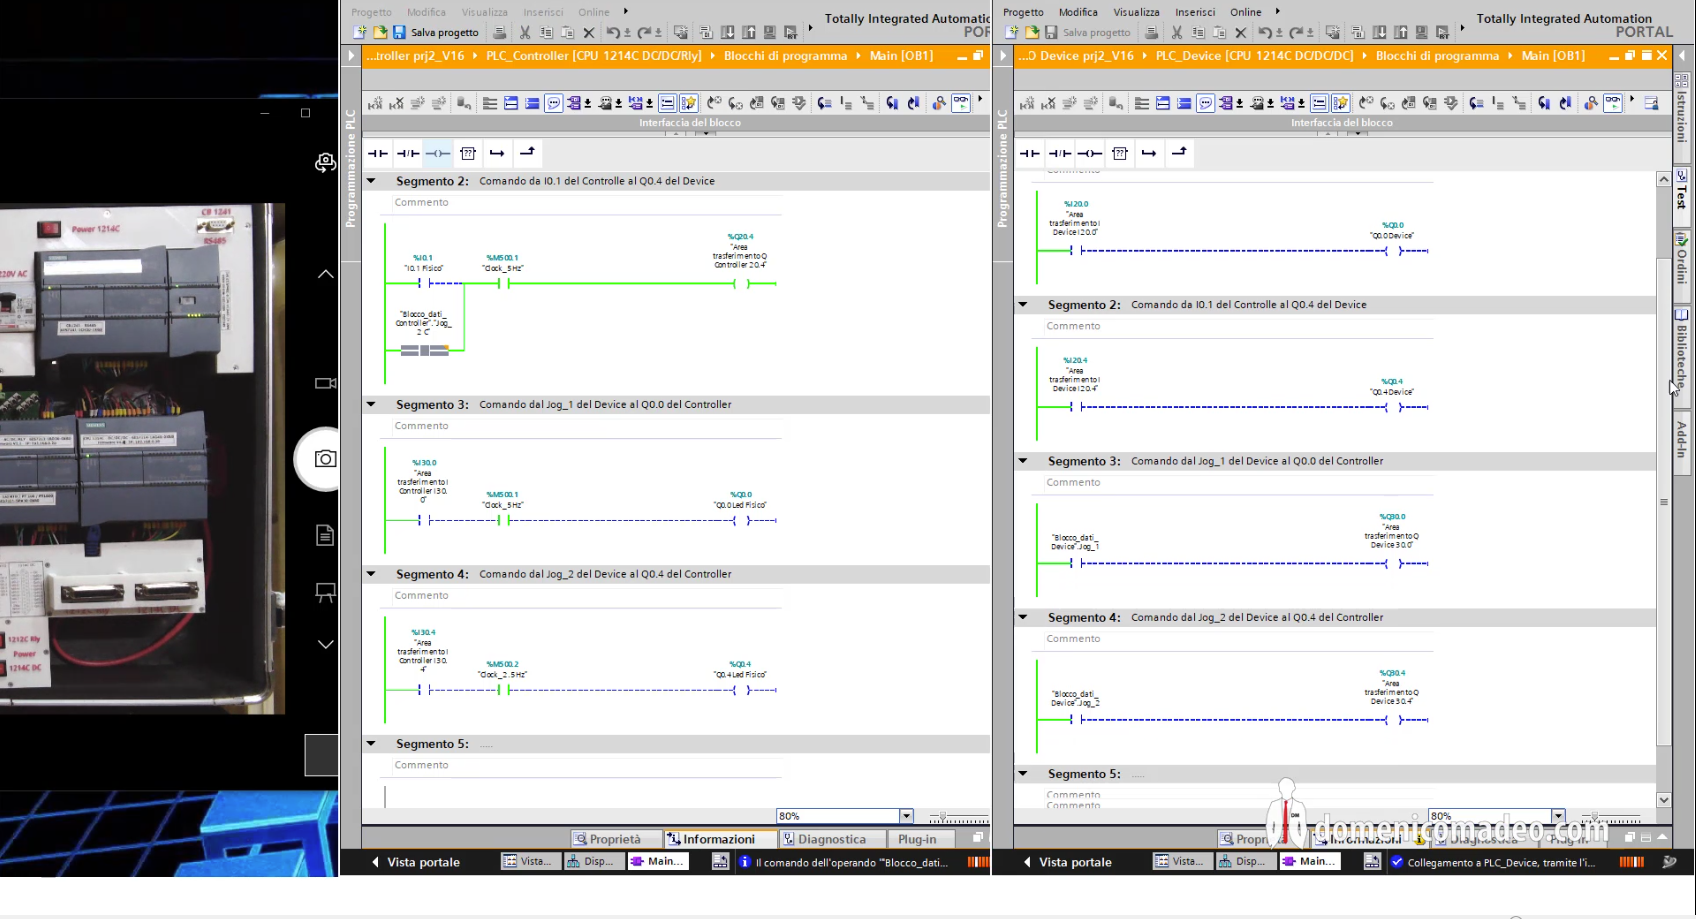Select Blocchi di programma in Device breadcrumb
The image size is (1696, 919).
[x=1437, y=56]
